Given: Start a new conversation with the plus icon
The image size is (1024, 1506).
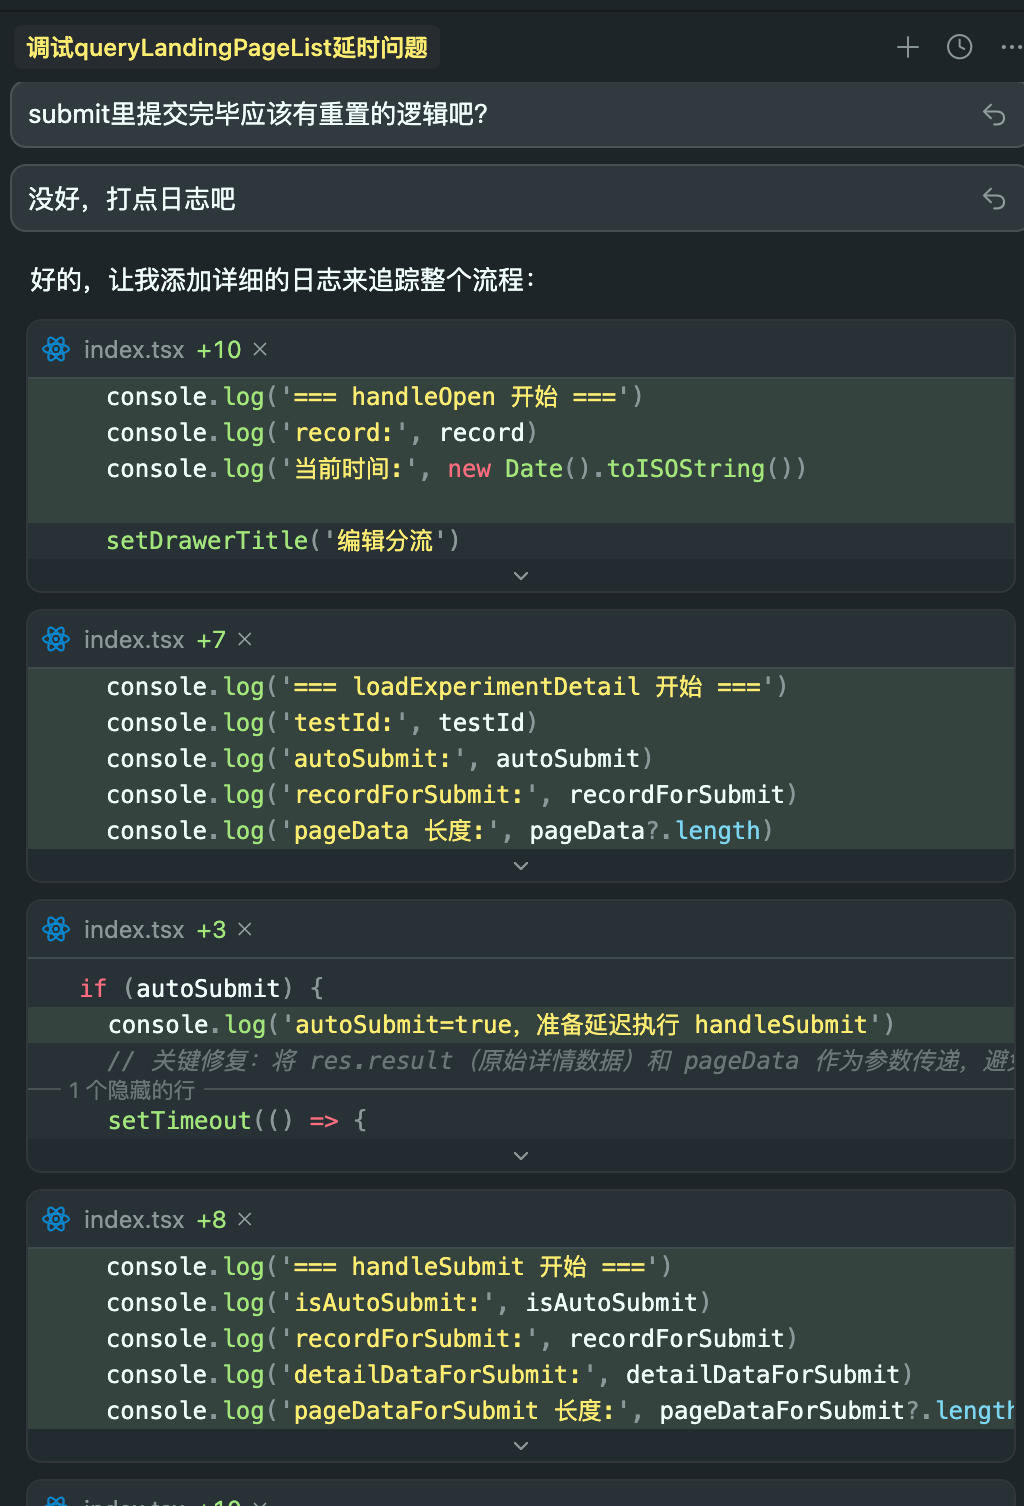Looking at the screenshot, I should (907, 46).
